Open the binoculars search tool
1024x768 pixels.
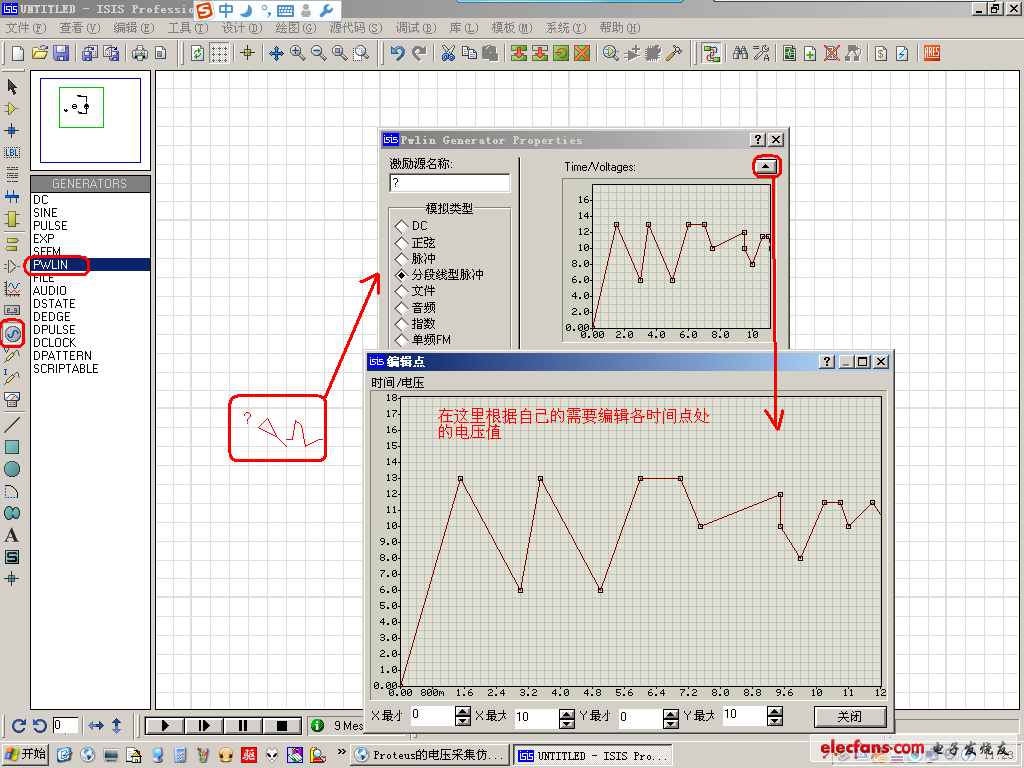[x=740, y=53]
